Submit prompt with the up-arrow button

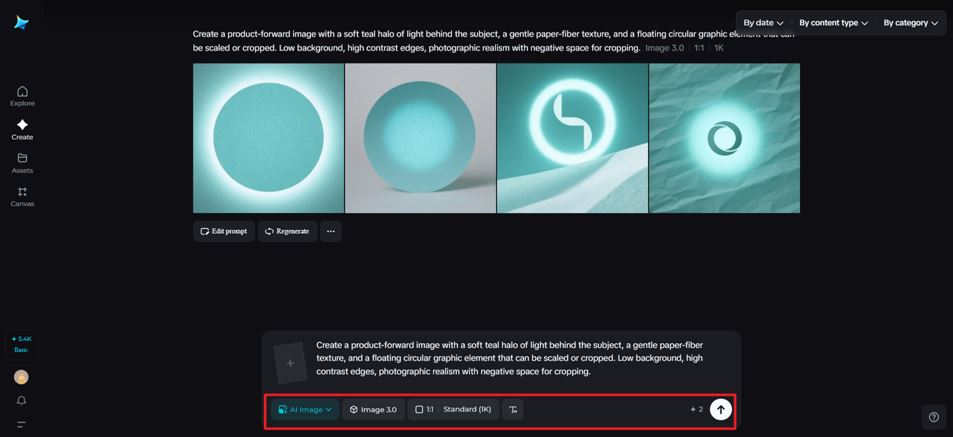(x=720, y=409)
